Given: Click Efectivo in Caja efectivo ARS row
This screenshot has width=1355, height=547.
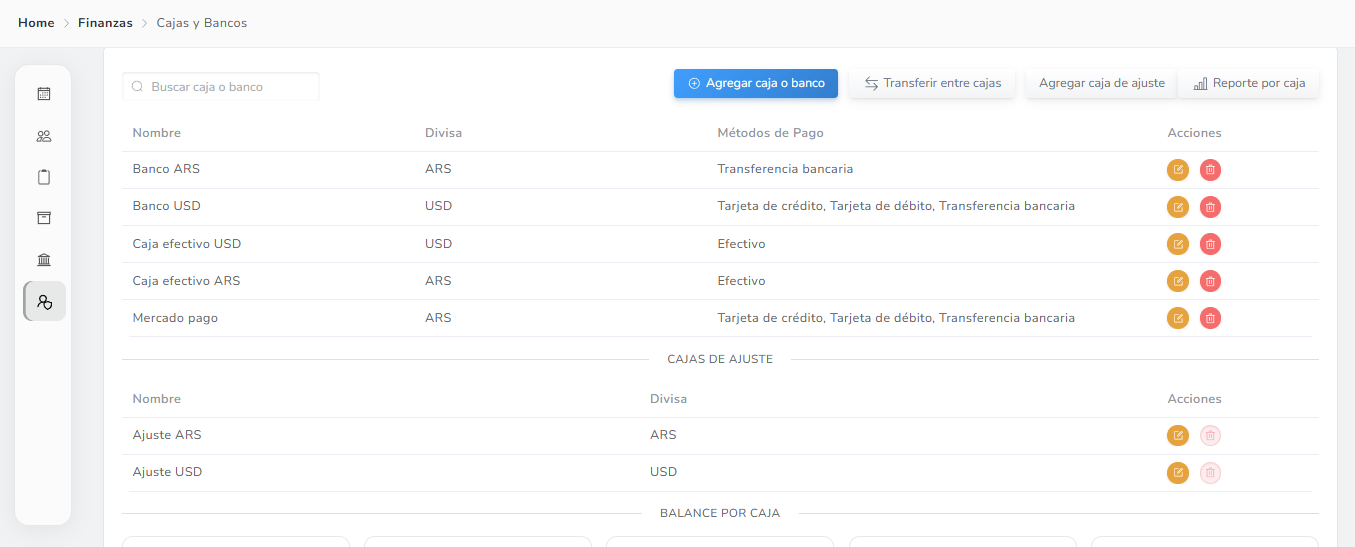Looking at the screenshot, I should pos(741,280).
